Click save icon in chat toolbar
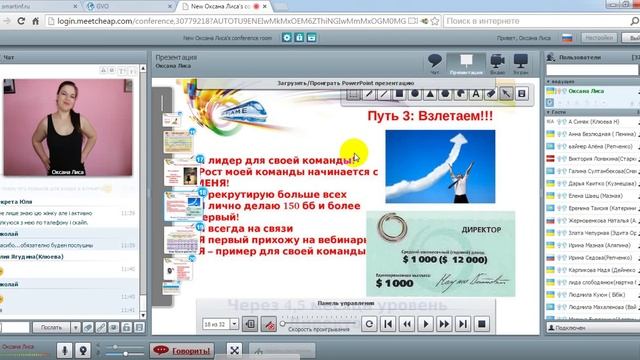Viewport: 640px width, 360px height. pos(139,327)
